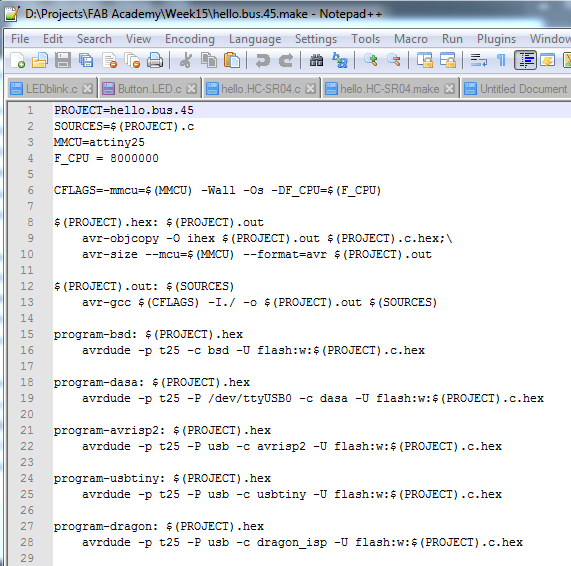Save the current file with the floppy icon
571x566 pixels.
(x=63, y=60)
